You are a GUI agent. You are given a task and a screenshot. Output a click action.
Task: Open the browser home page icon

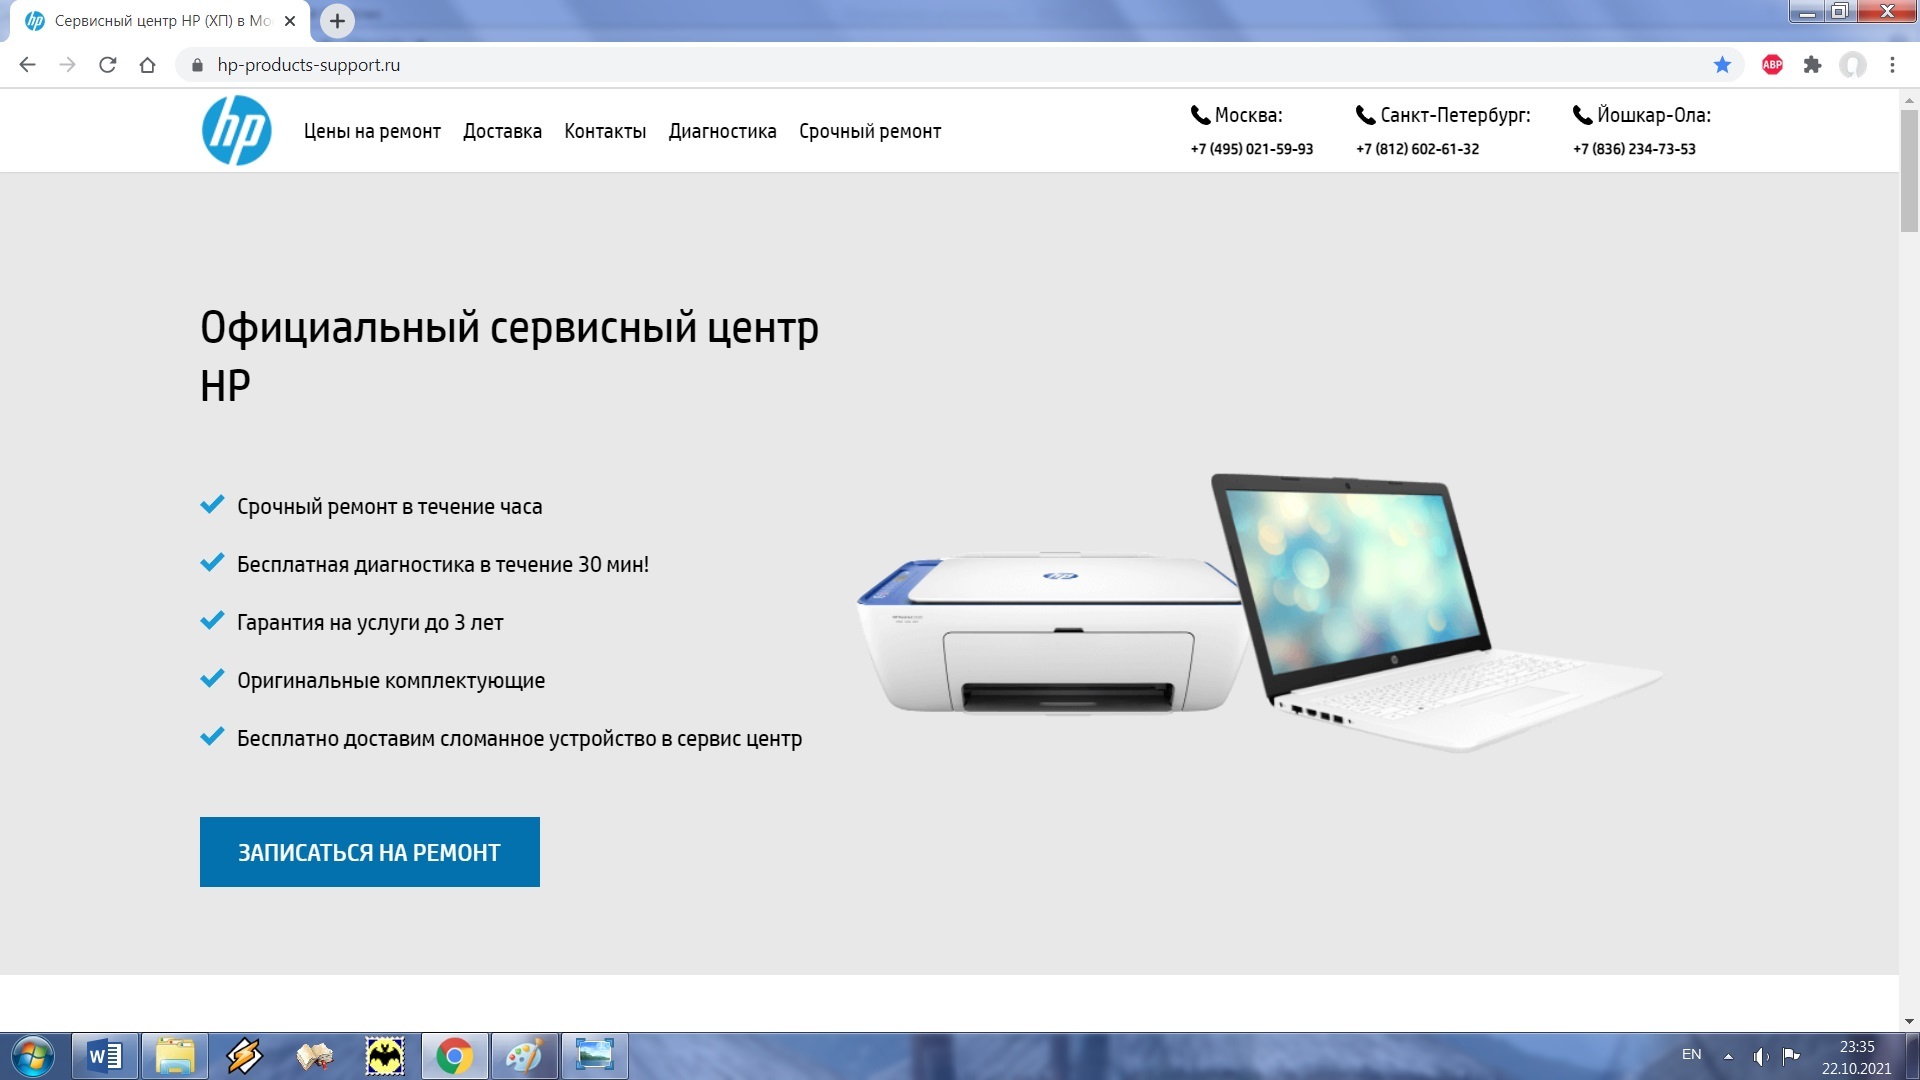148,65
